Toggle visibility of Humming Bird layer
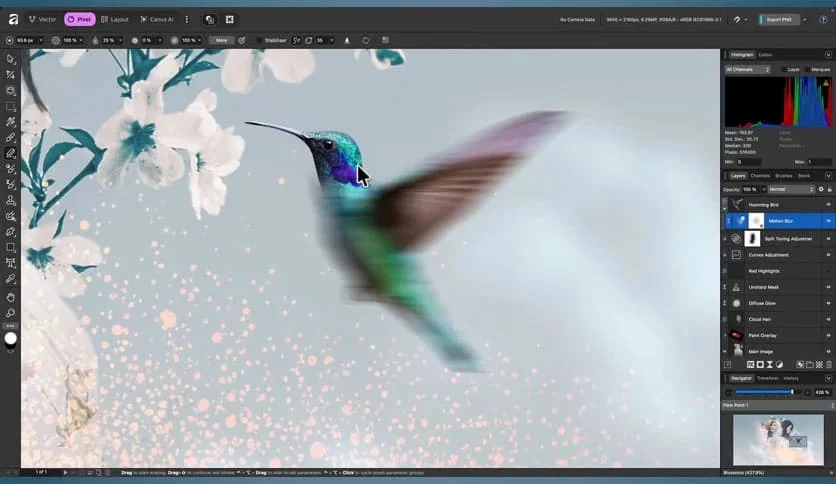 tap(829, 205)
